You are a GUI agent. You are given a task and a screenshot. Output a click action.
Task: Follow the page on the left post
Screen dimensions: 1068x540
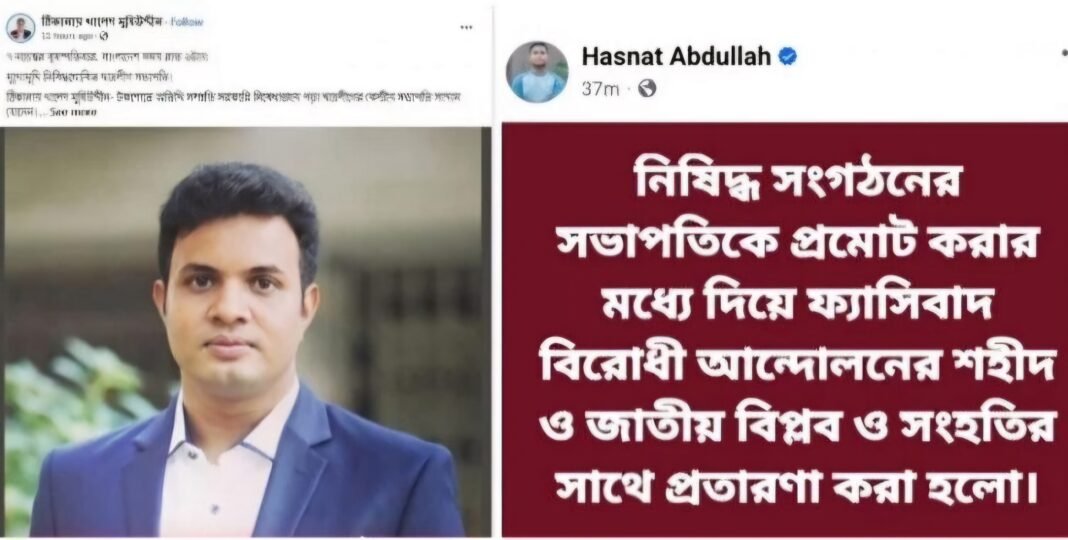point(187,21)
